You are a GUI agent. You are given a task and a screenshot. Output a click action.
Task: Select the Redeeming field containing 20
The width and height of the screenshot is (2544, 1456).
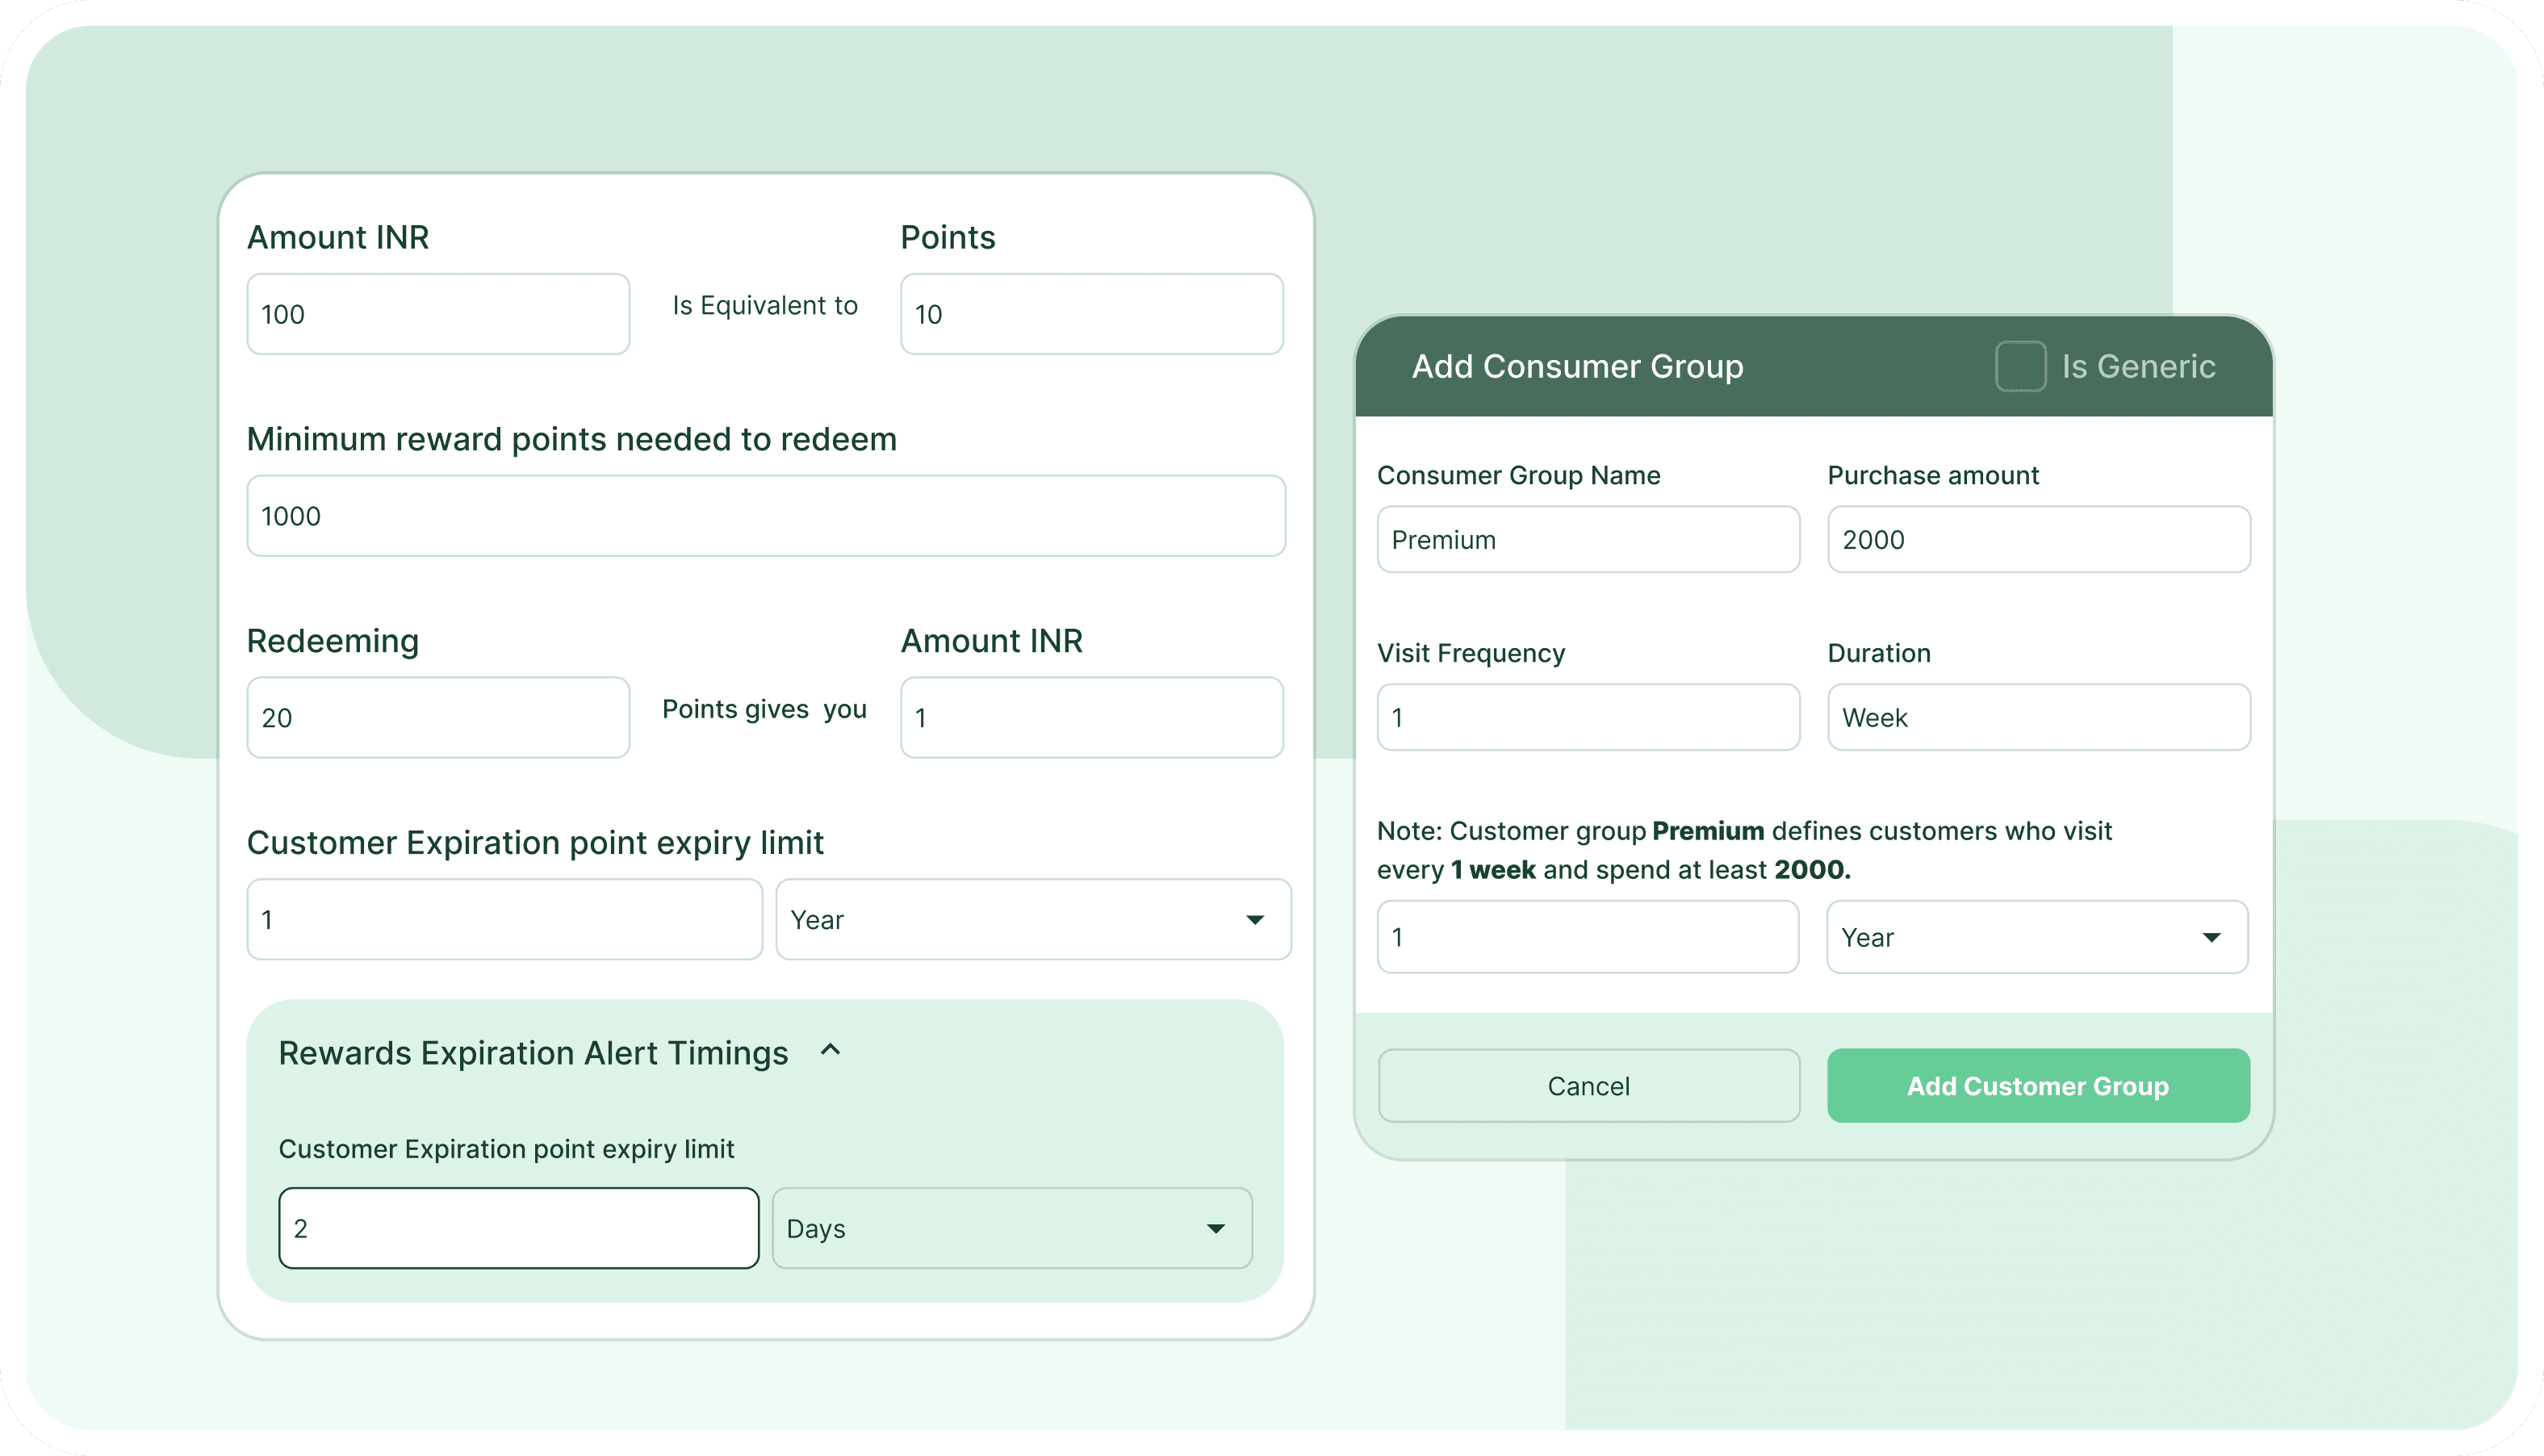click(437, 717)
